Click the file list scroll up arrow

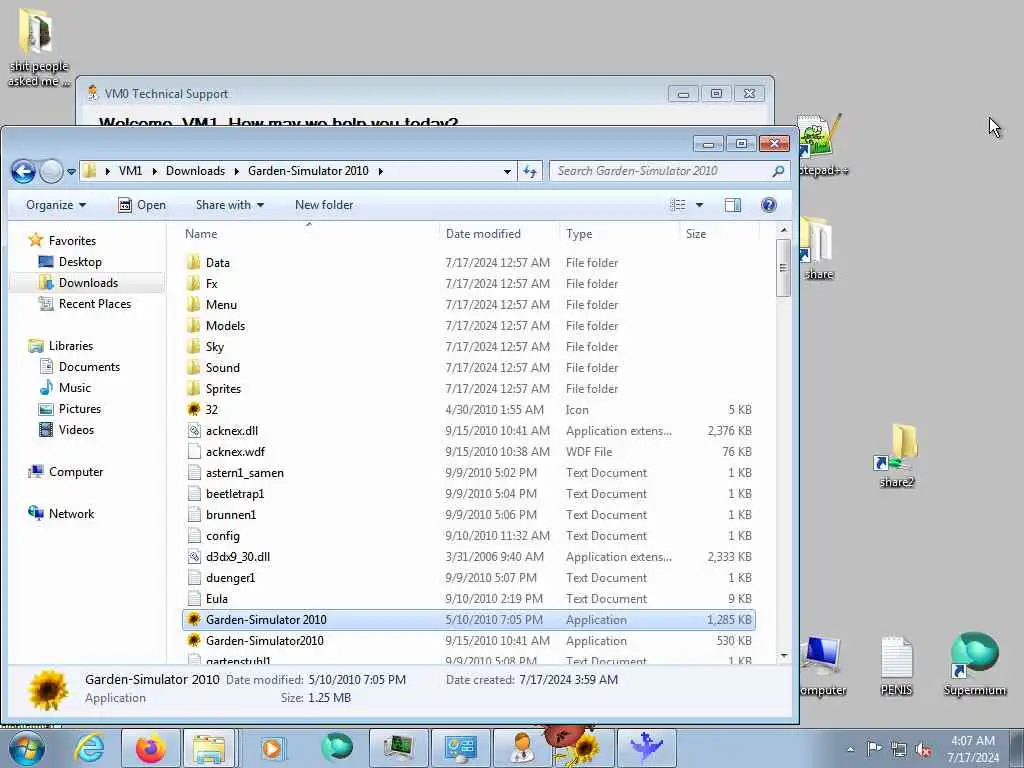(784, 231)
